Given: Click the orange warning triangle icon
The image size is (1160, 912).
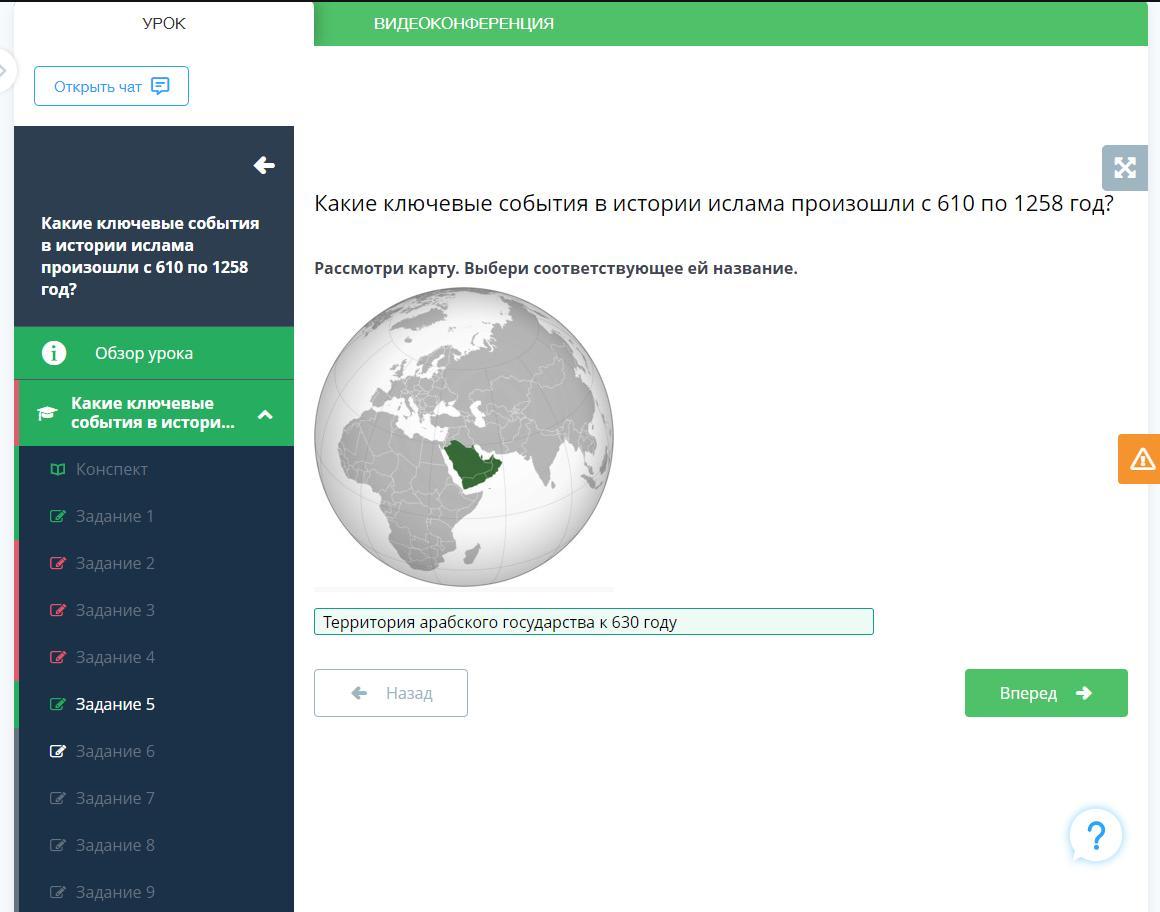Looking at the screenshot, I should click(x=1141, y=459).
